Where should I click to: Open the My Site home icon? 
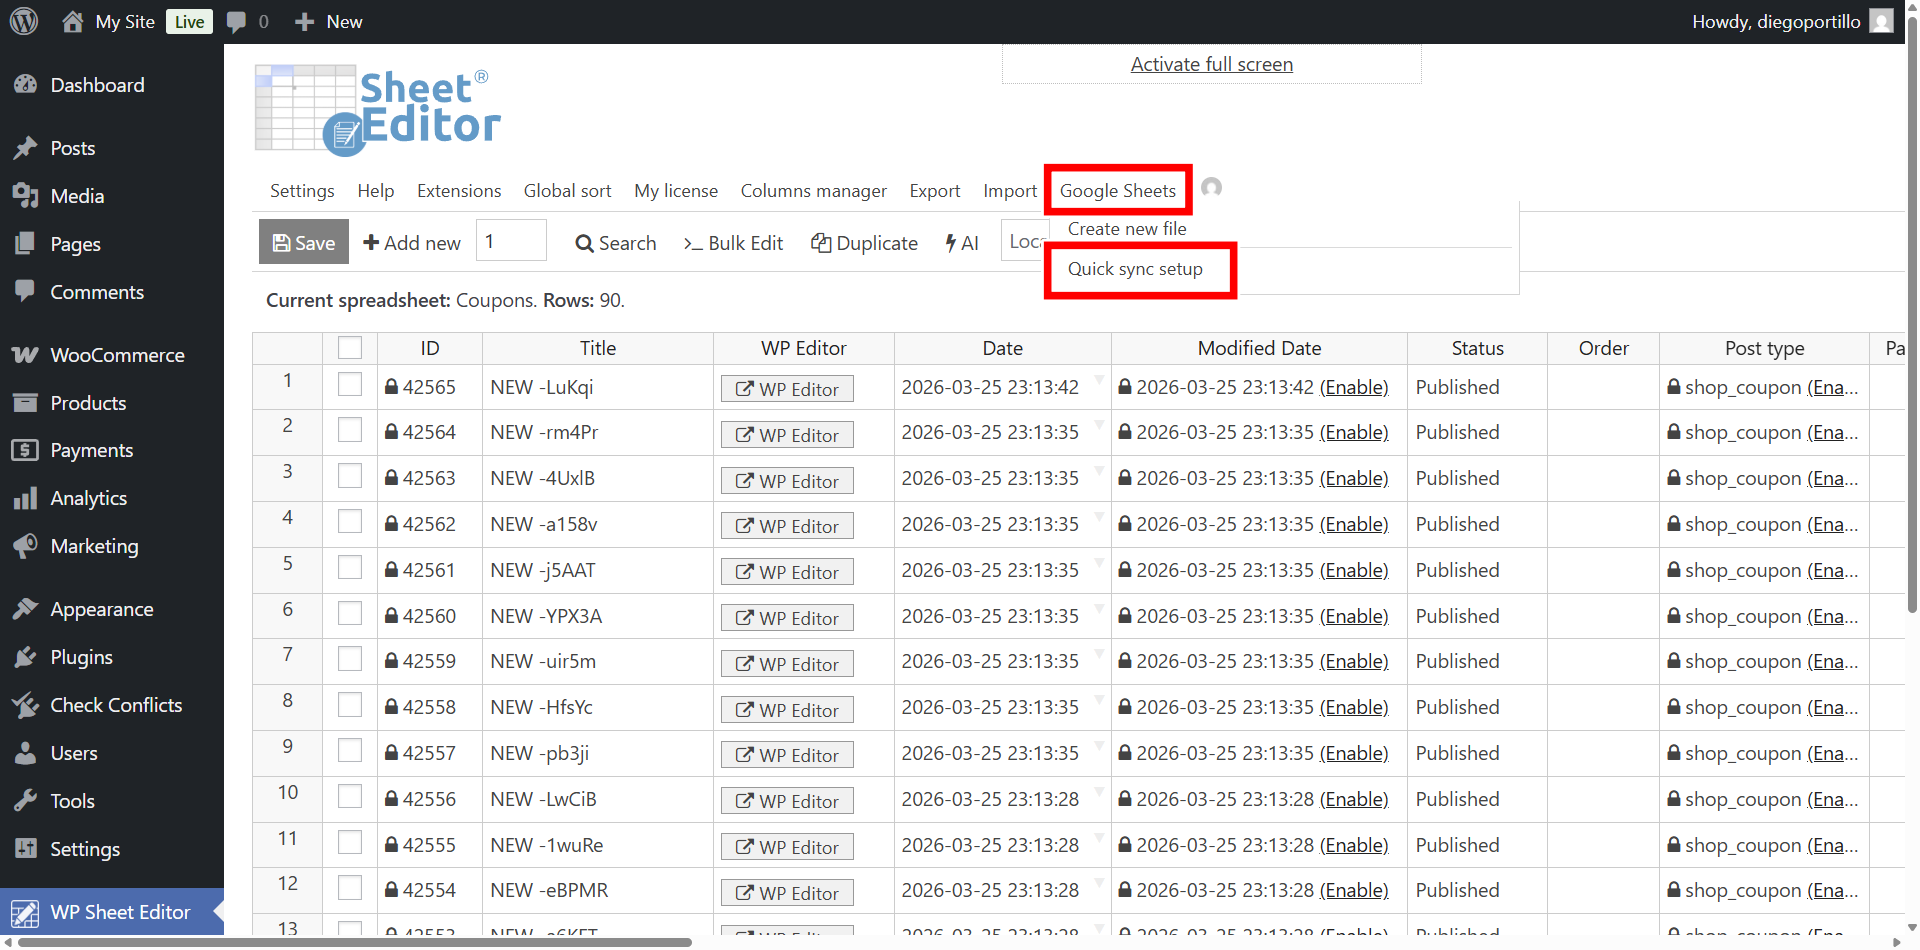73,22
